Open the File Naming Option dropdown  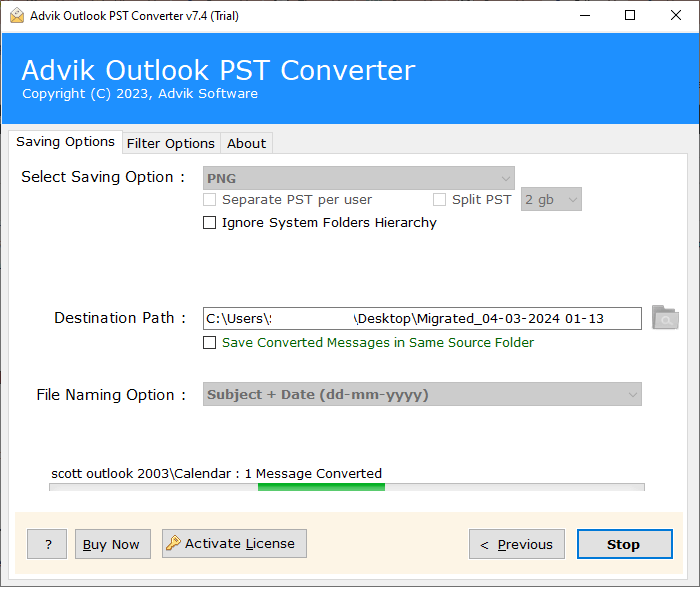click(422, 394)
